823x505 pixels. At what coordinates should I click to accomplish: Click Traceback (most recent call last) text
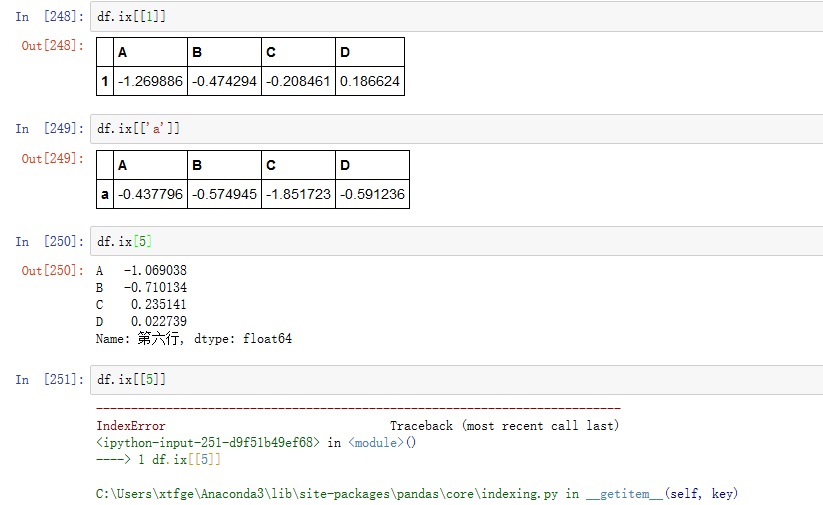pyautogui.click(x=504, y=426)
